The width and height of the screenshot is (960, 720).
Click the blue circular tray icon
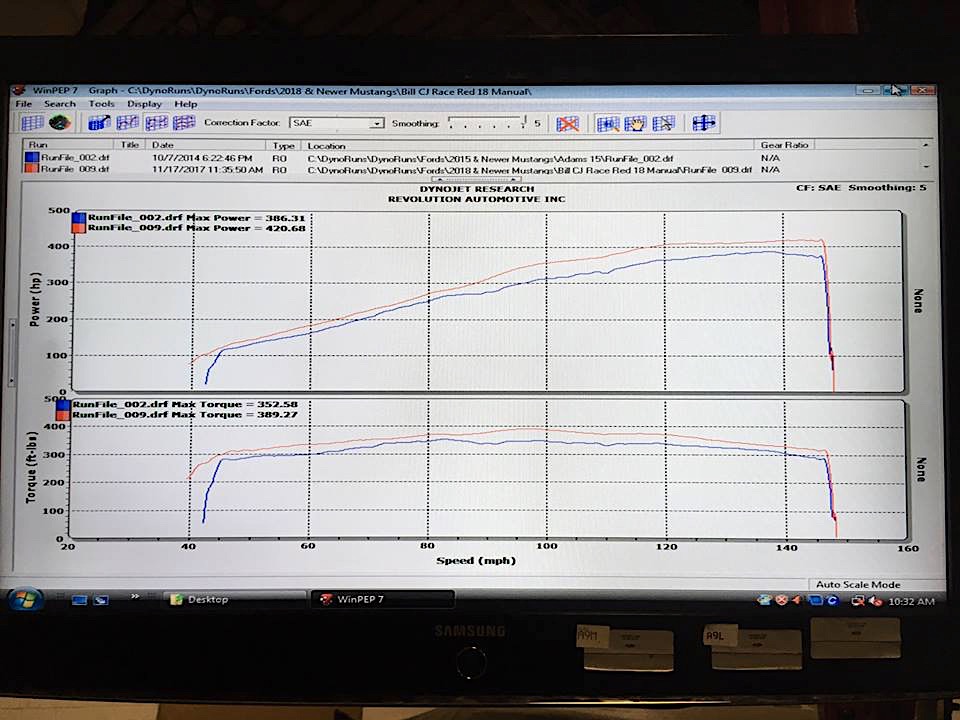pos(832,601)
